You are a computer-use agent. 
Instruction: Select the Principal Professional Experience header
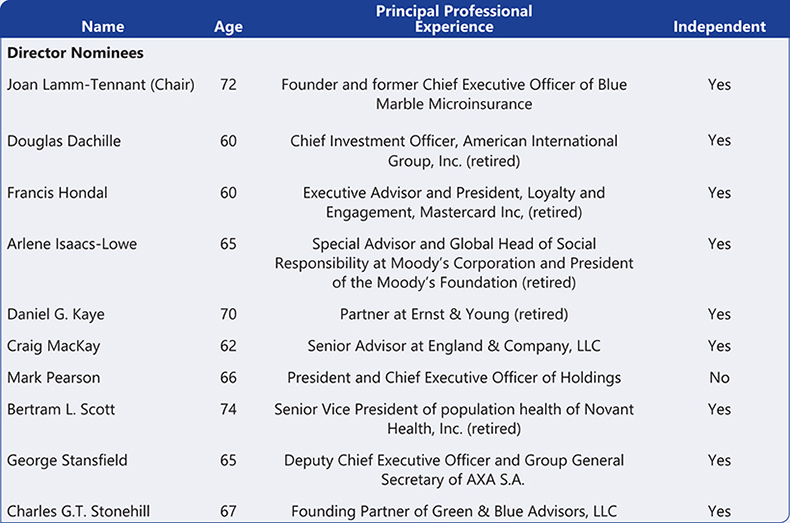pos(454,19)
